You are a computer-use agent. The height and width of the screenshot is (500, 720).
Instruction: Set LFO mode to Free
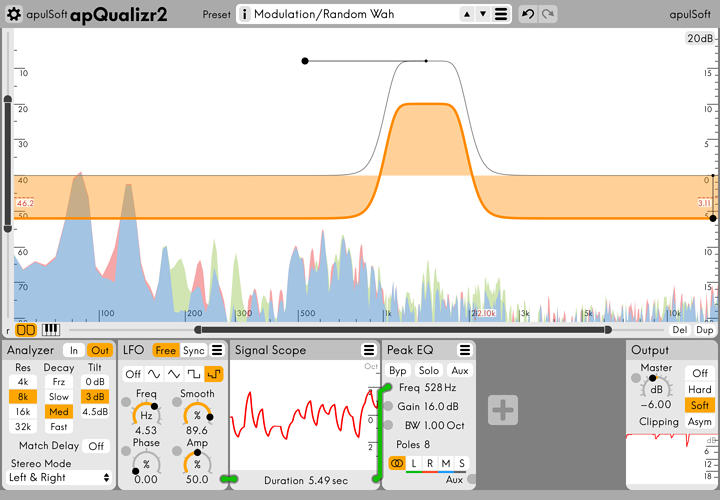coord(165,350)
